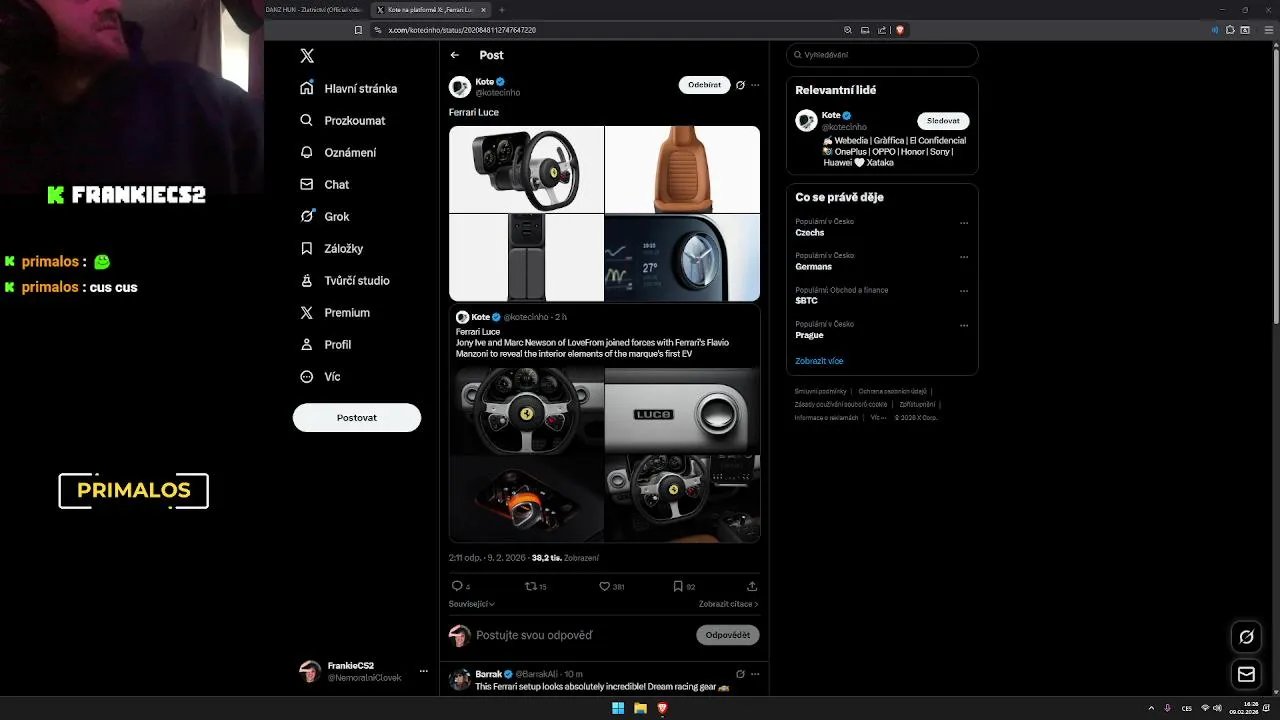Viewport: 1280px width, 720px height.
Task: Open Víc more options icon
Action: coord(307,376)
